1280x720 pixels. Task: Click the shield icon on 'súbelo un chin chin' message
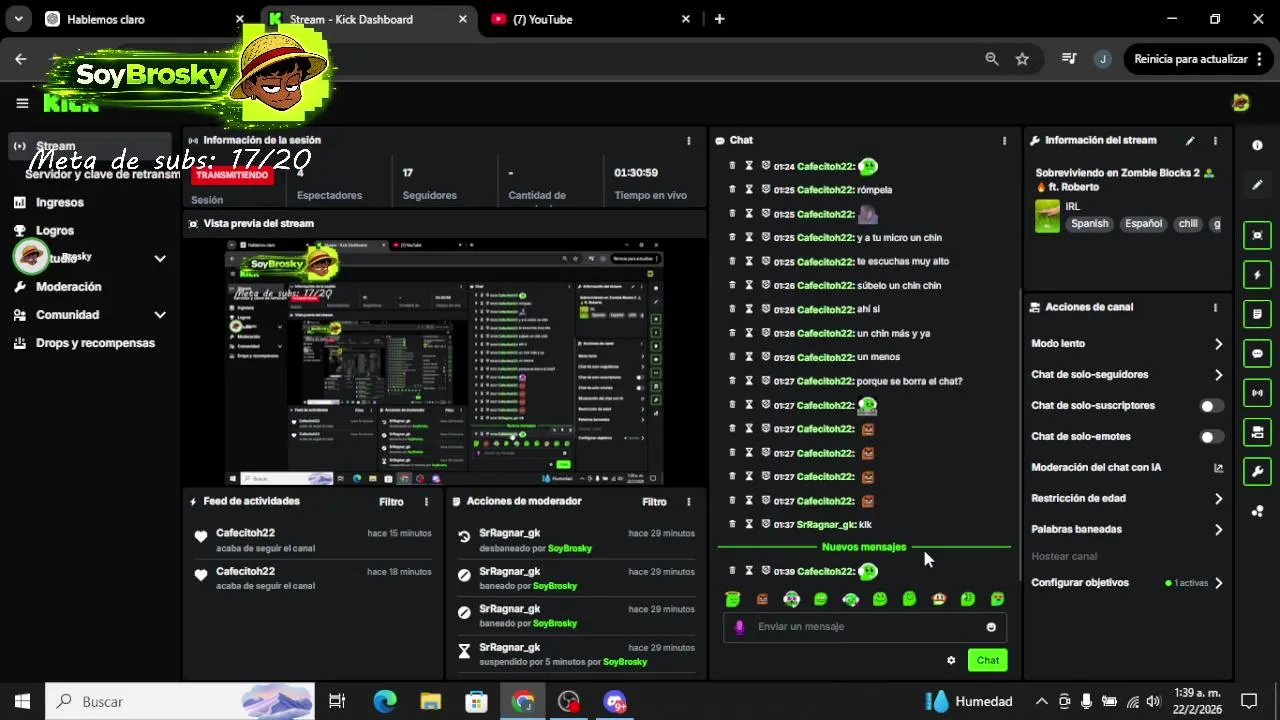point(765,285)
